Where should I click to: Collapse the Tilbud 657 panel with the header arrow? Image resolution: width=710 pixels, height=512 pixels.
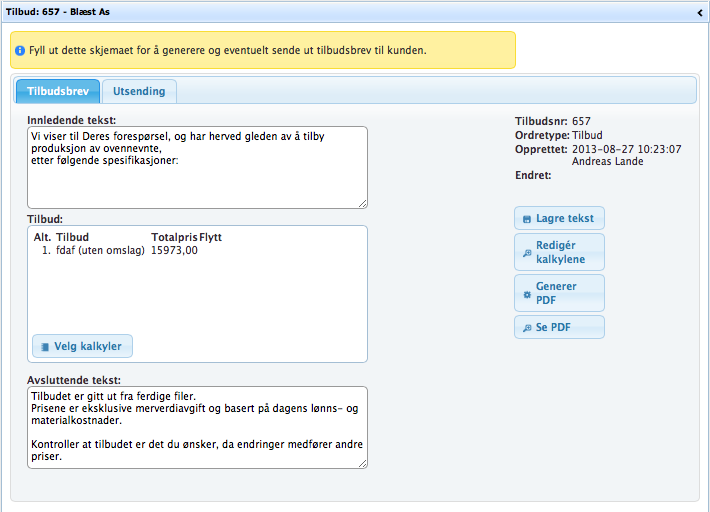[700, 12]
